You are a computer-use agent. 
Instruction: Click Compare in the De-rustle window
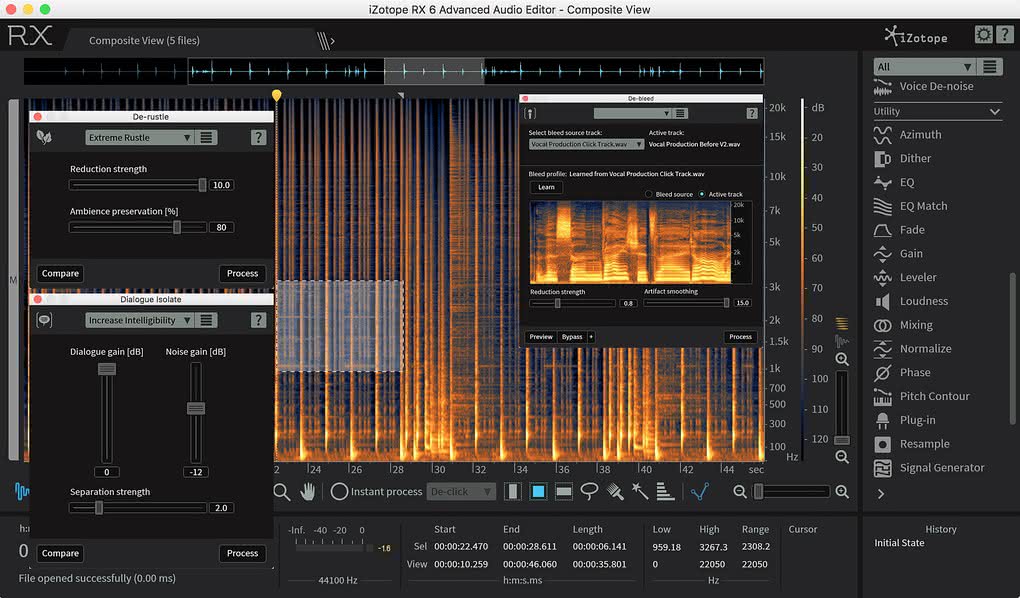[x=60, y=273]
